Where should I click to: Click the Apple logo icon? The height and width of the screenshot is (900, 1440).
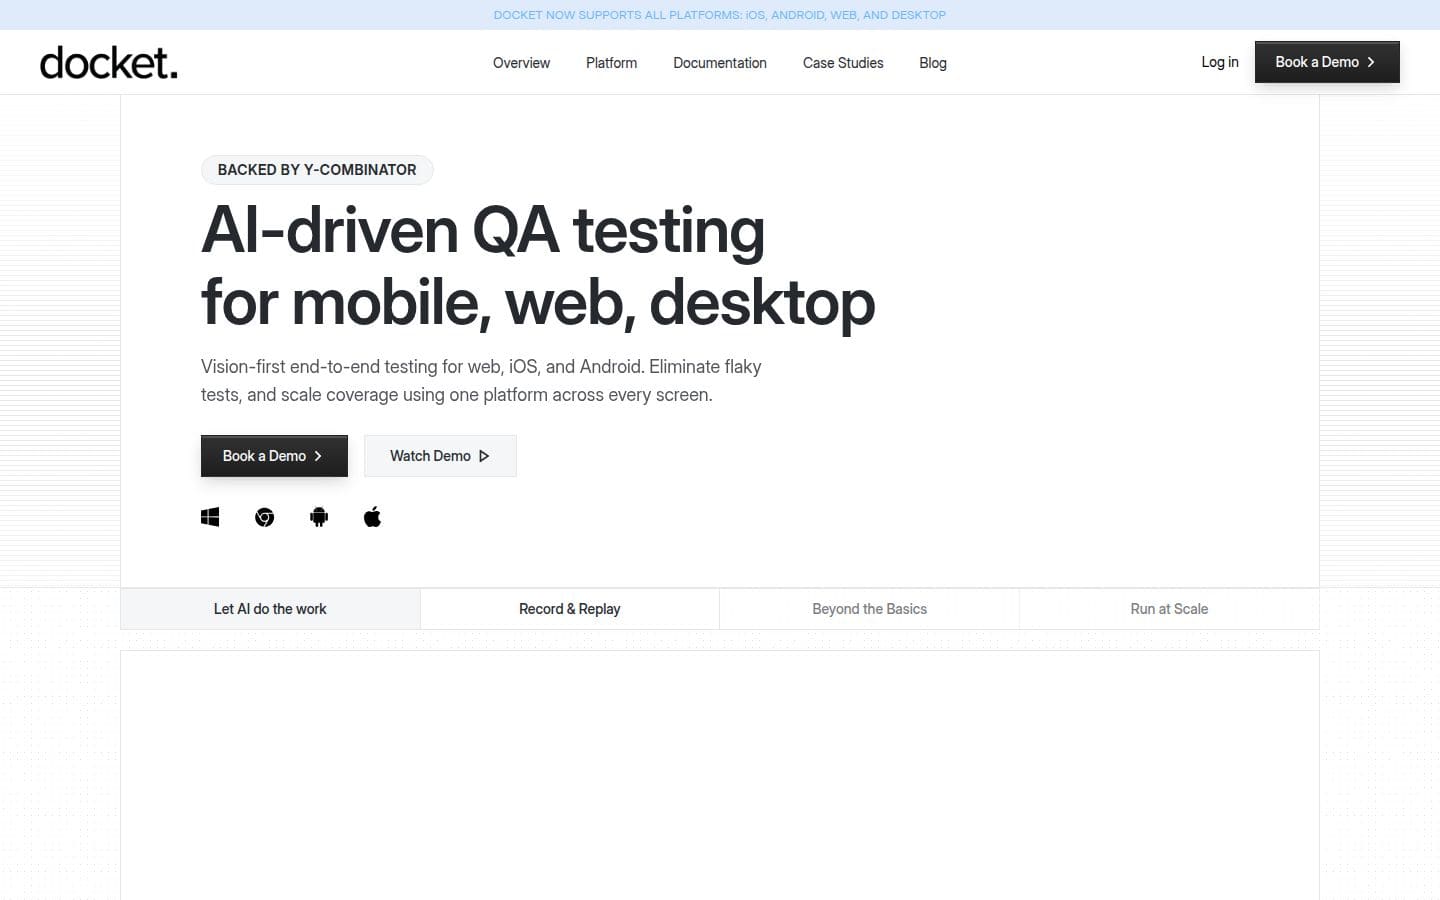tap(373, 517)
